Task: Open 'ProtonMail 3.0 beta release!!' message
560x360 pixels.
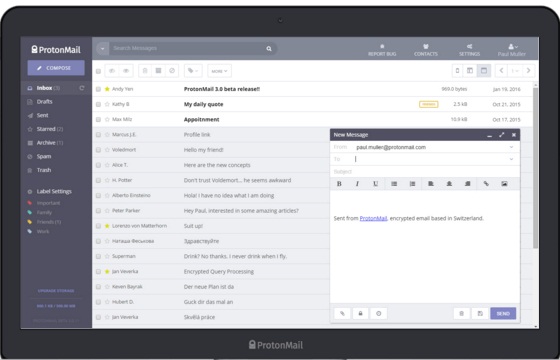Action: coord(222,89)
